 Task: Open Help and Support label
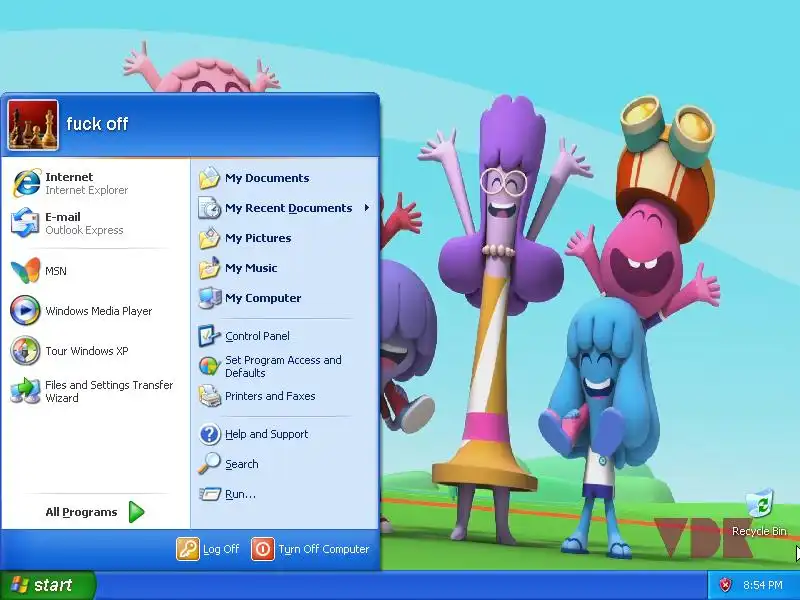click(x=266, y=434)
